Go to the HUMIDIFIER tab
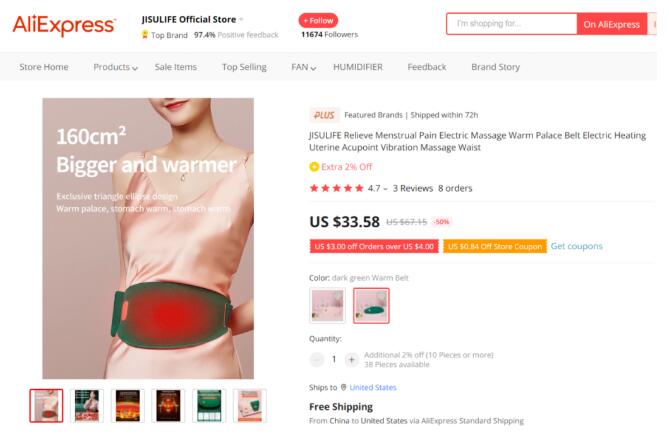This screenshot has height=444, width=669. click(358, 67)
